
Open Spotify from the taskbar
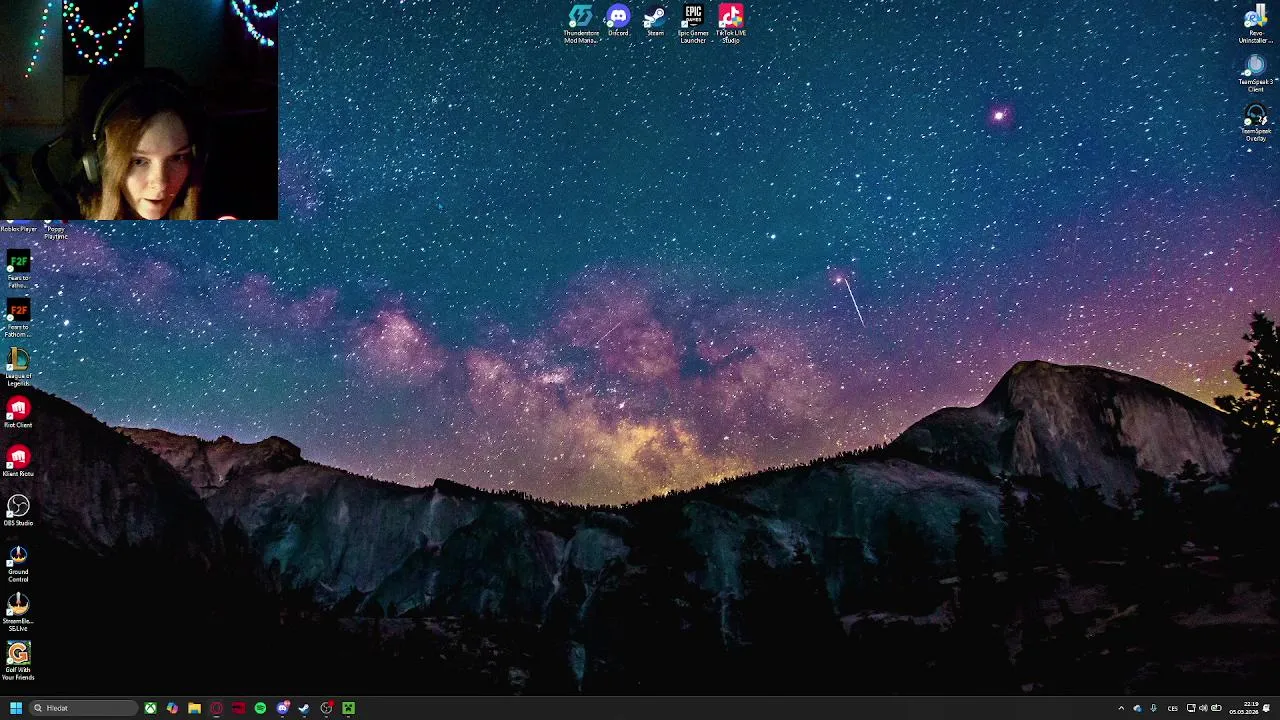point(260,708)
